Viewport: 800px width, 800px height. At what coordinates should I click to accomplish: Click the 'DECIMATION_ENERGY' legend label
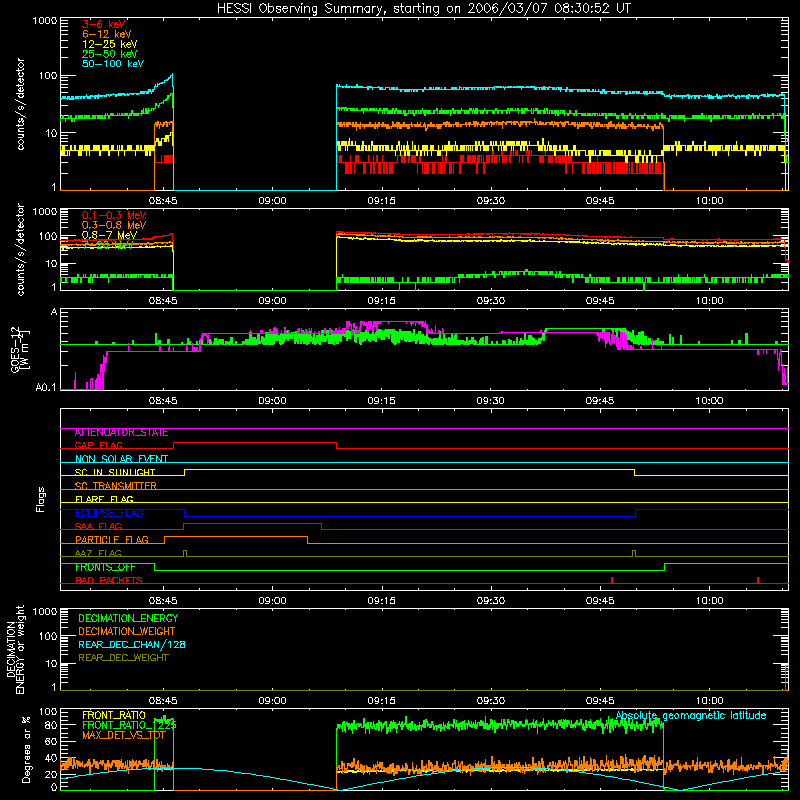pyautogui.click(x=128, y=618)
